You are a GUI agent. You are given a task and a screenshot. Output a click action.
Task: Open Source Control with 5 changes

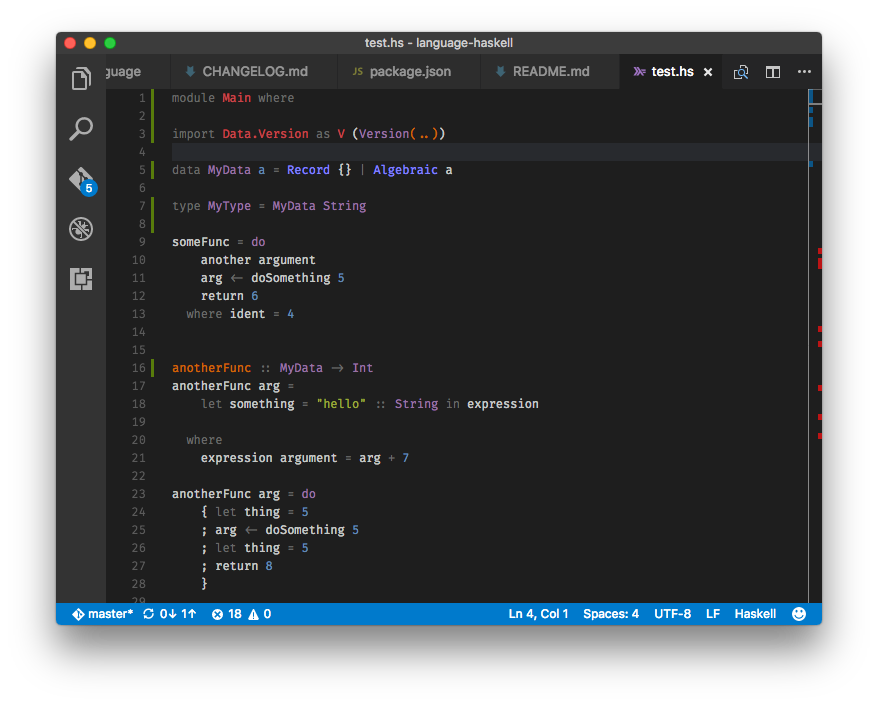(x=81, y=180)
